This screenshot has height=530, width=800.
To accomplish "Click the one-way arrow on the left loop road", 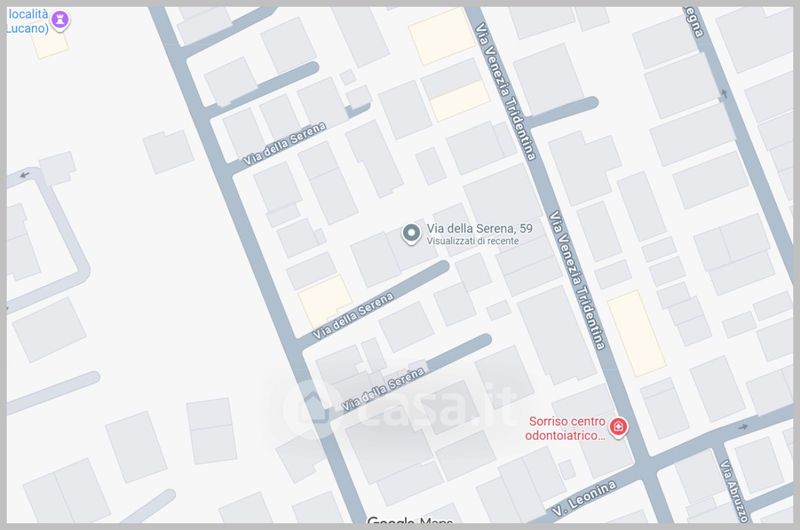I will [24, 175].
